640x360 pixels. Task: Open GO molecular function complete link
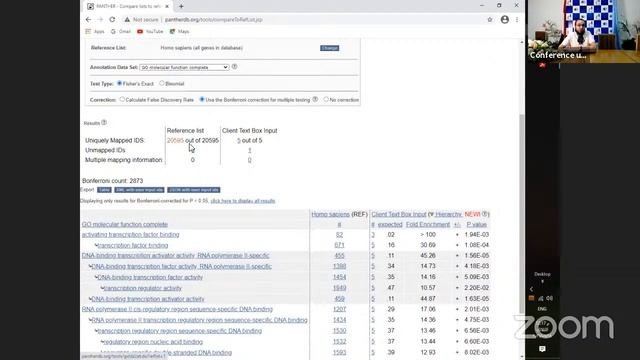pos(124,224)
